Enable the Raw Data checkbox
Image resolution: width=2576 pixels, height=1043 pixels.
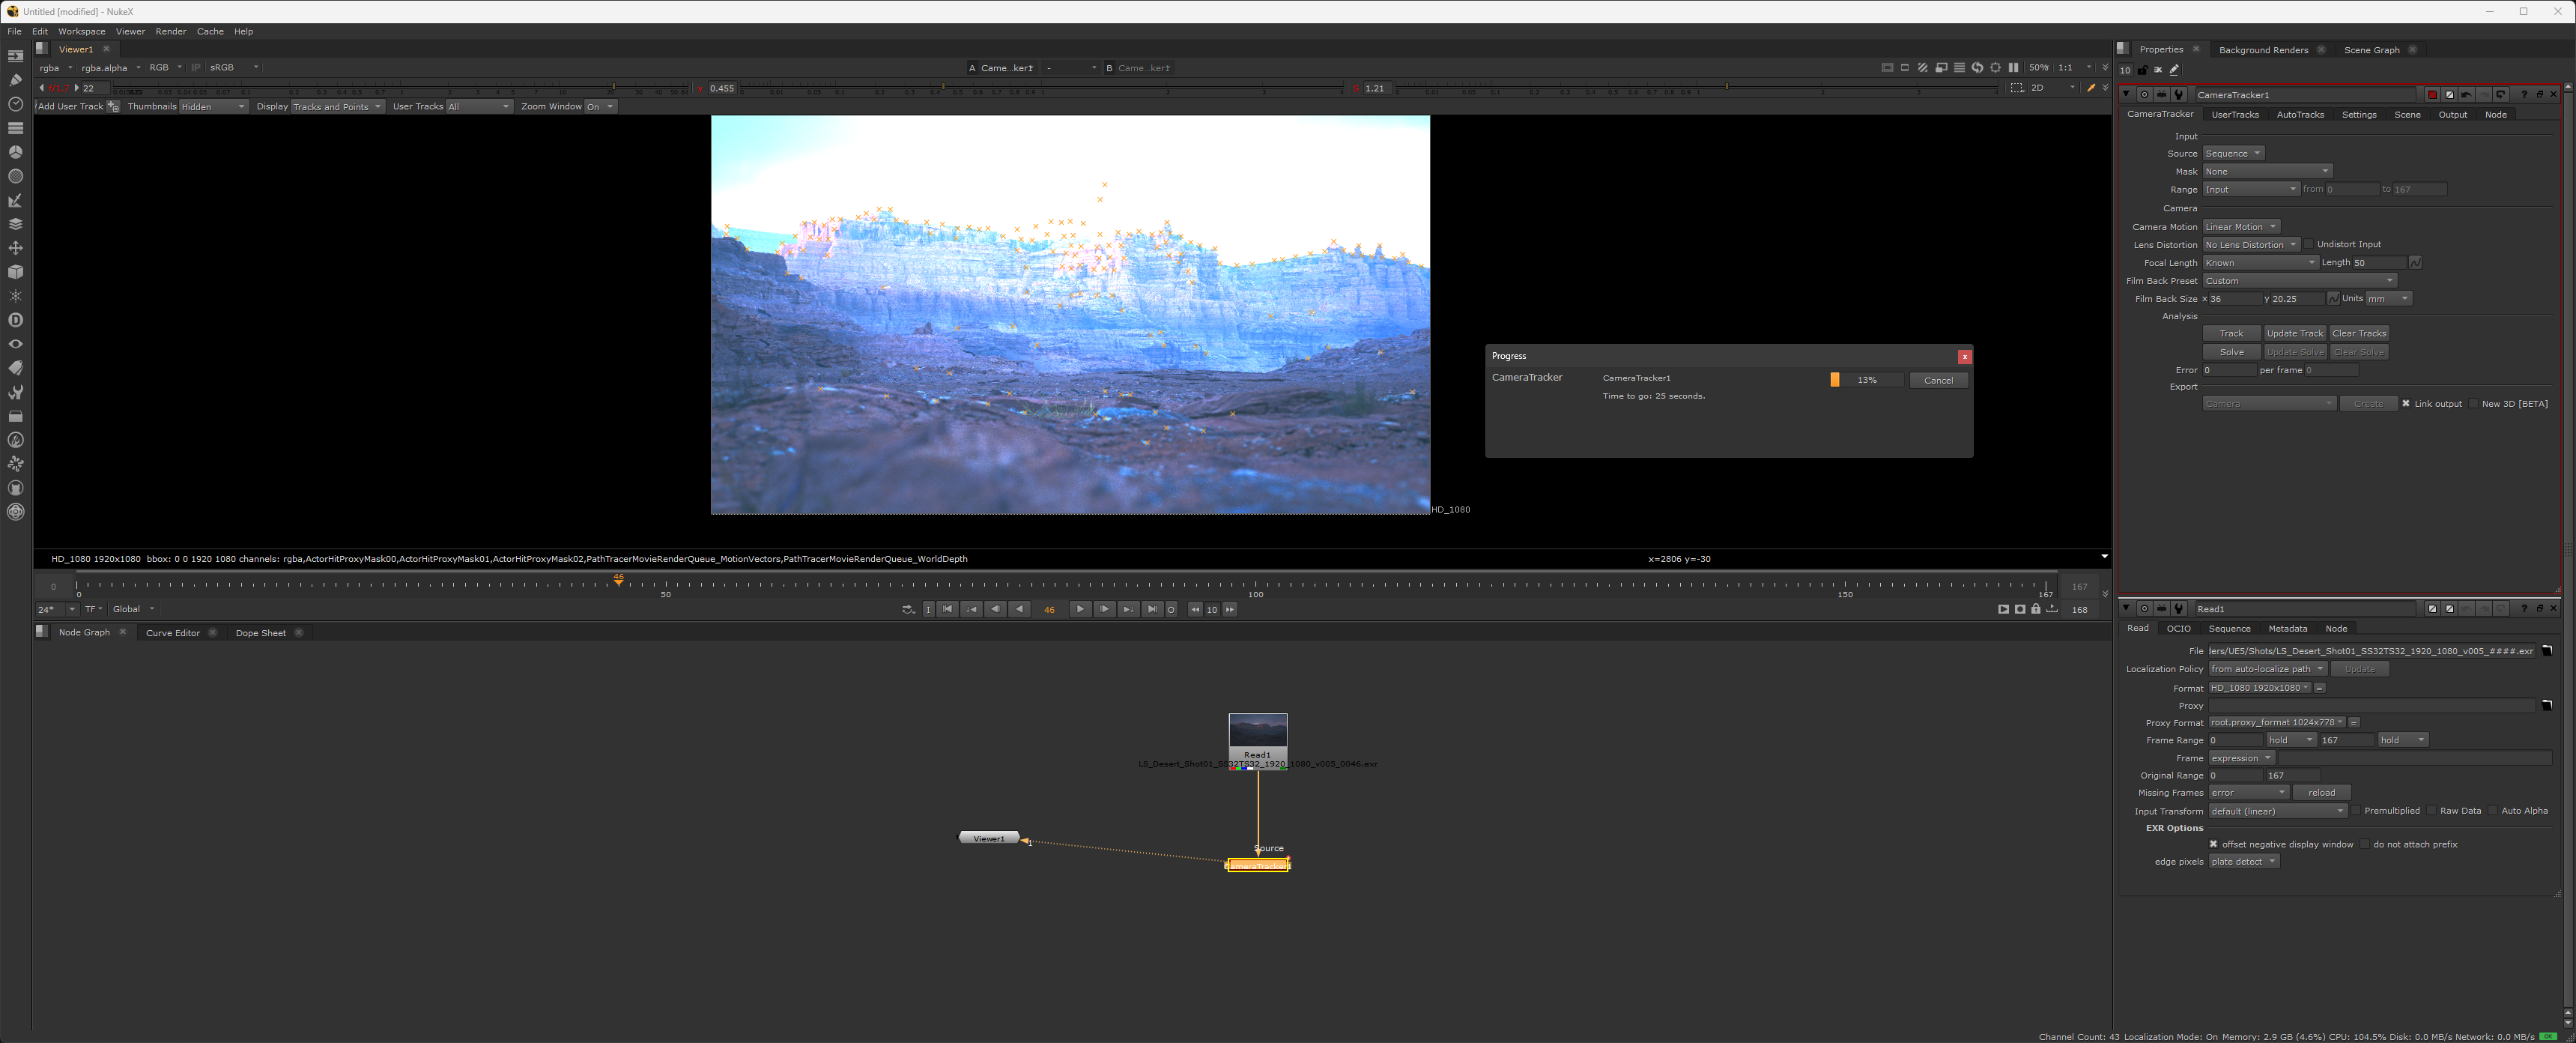(2431, 811)
